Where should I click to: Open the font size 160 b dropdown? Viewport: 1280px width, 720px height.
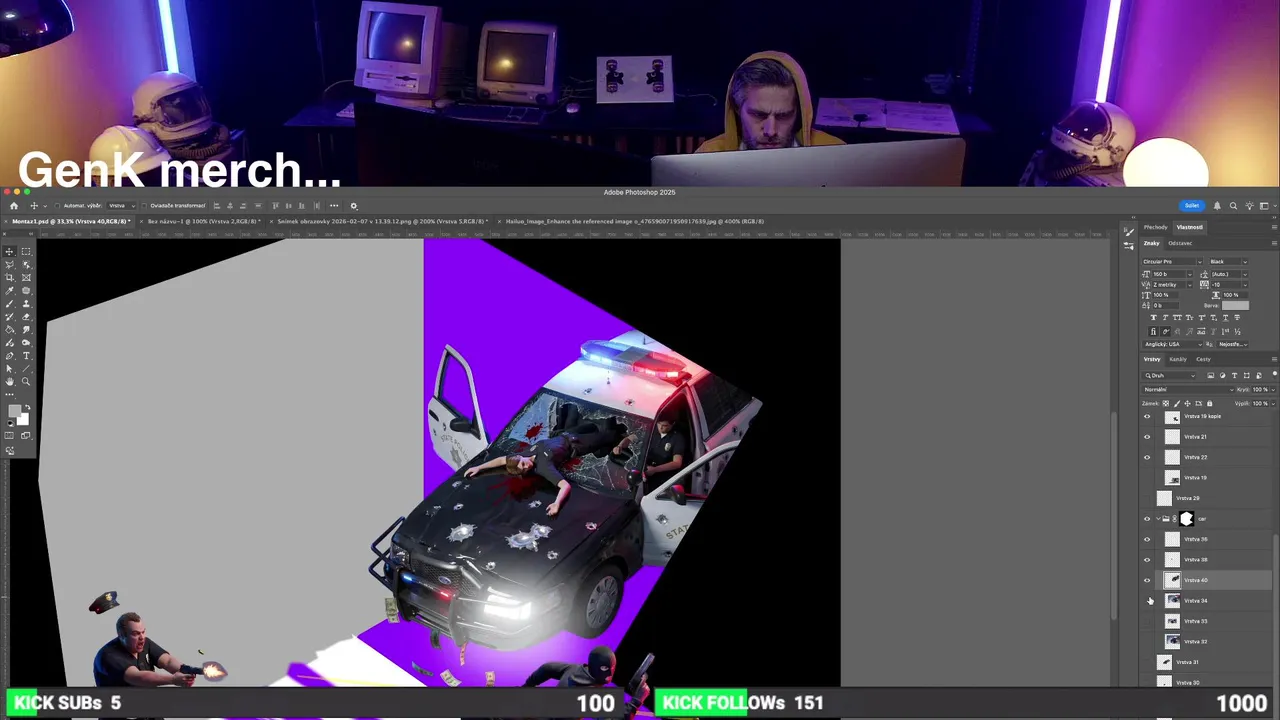point(1190,274)
